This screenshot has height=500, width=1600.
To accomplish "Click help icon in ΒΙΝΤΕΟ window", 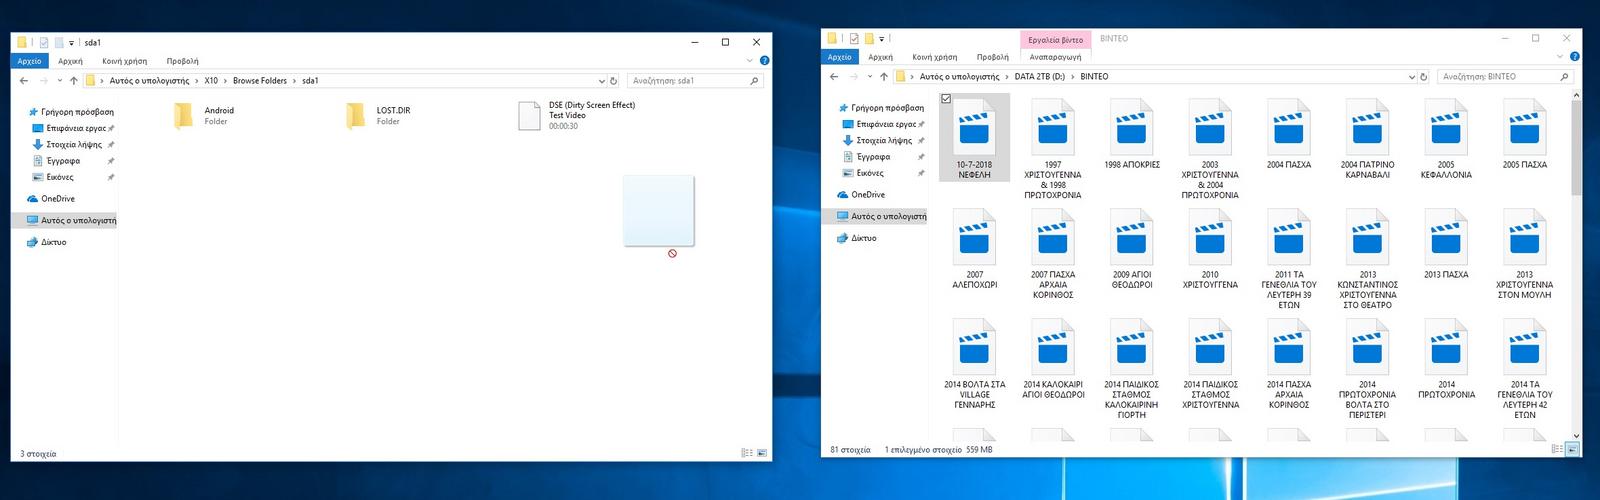I will click(x=1575, y=57).
